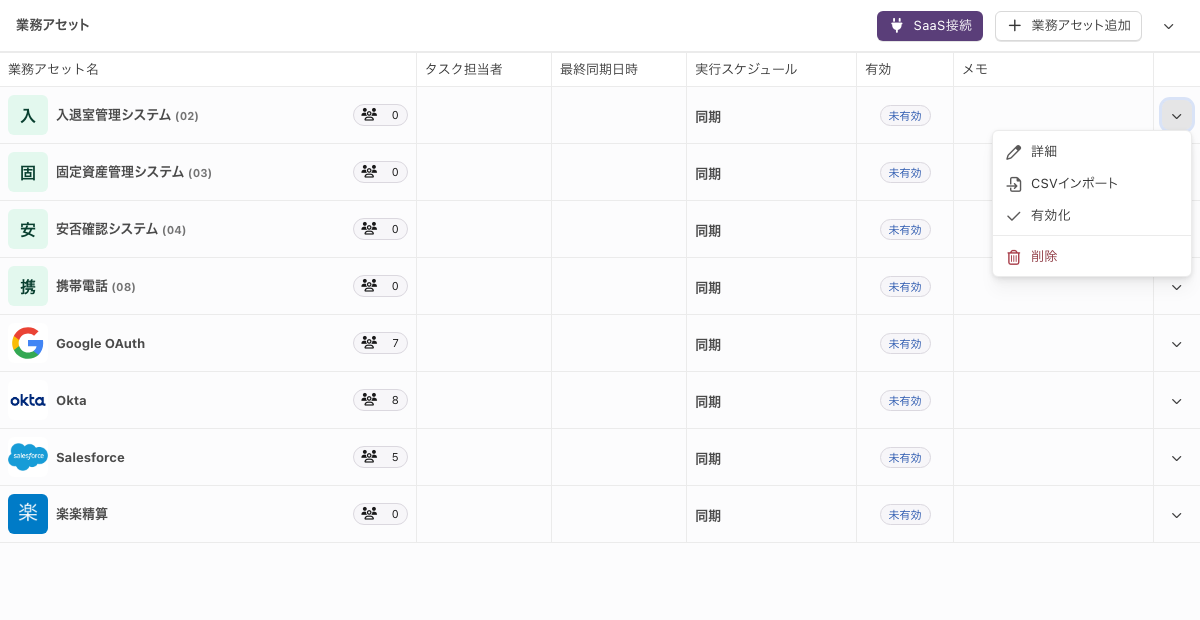Click the pencil icon beside 詳細
The height and width of the screenshot is (620, 1200).
(1014, 152)
